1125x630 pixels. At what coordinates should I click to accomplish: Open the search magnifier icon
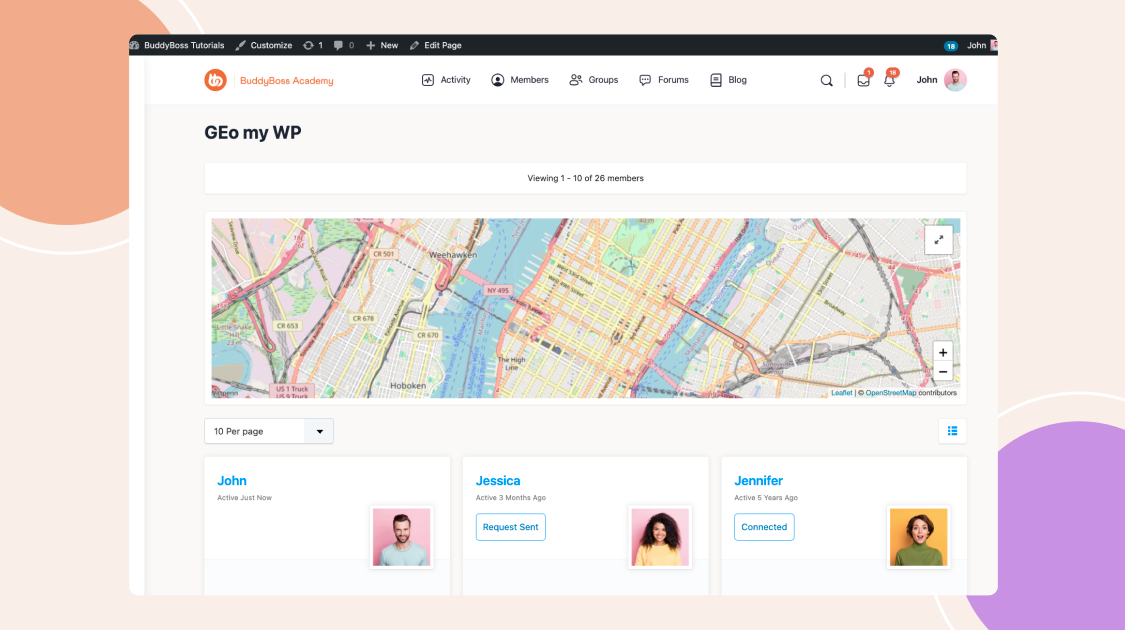[827, 80]
